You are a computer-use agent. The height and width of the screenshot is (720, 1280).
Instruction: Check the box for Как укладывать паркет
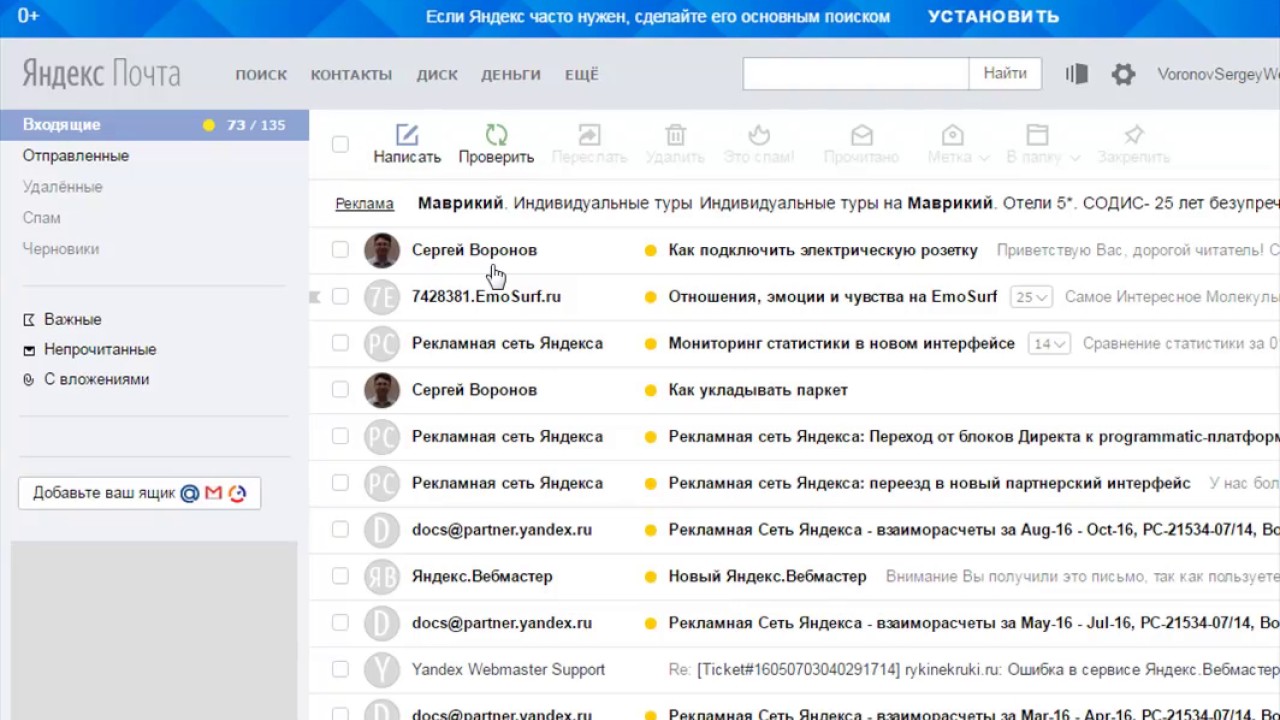pos(340,390)
